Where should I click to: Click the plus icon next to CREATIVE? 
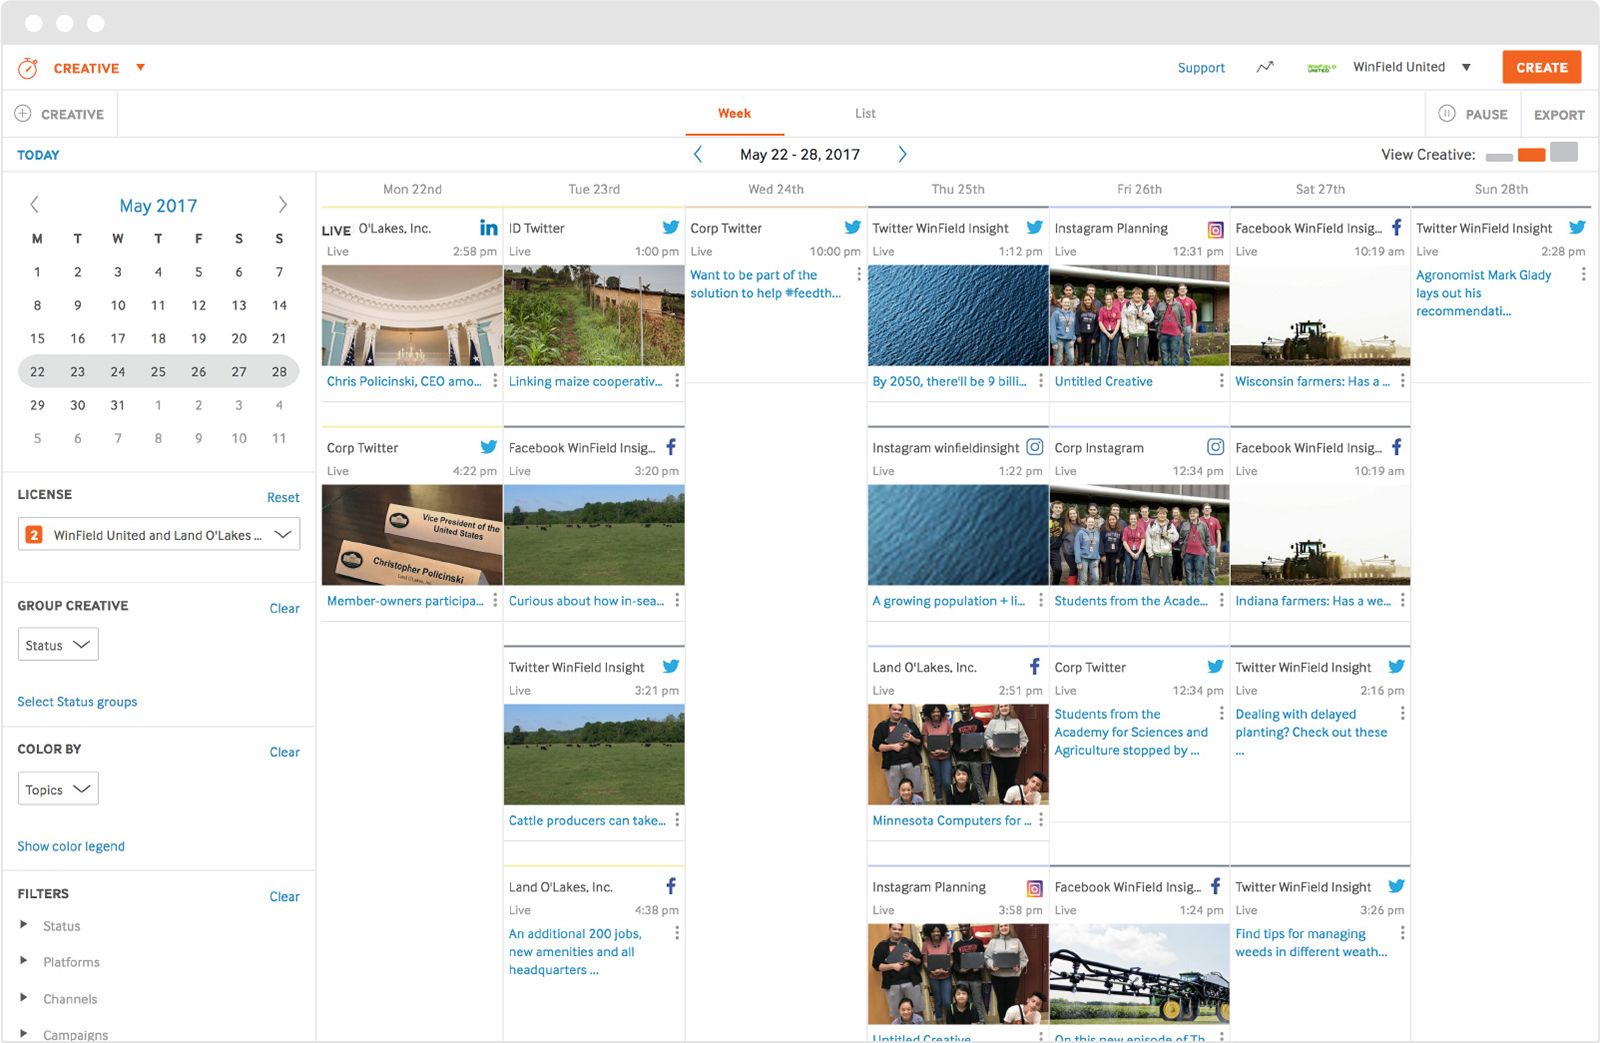(x=23, y=114)
